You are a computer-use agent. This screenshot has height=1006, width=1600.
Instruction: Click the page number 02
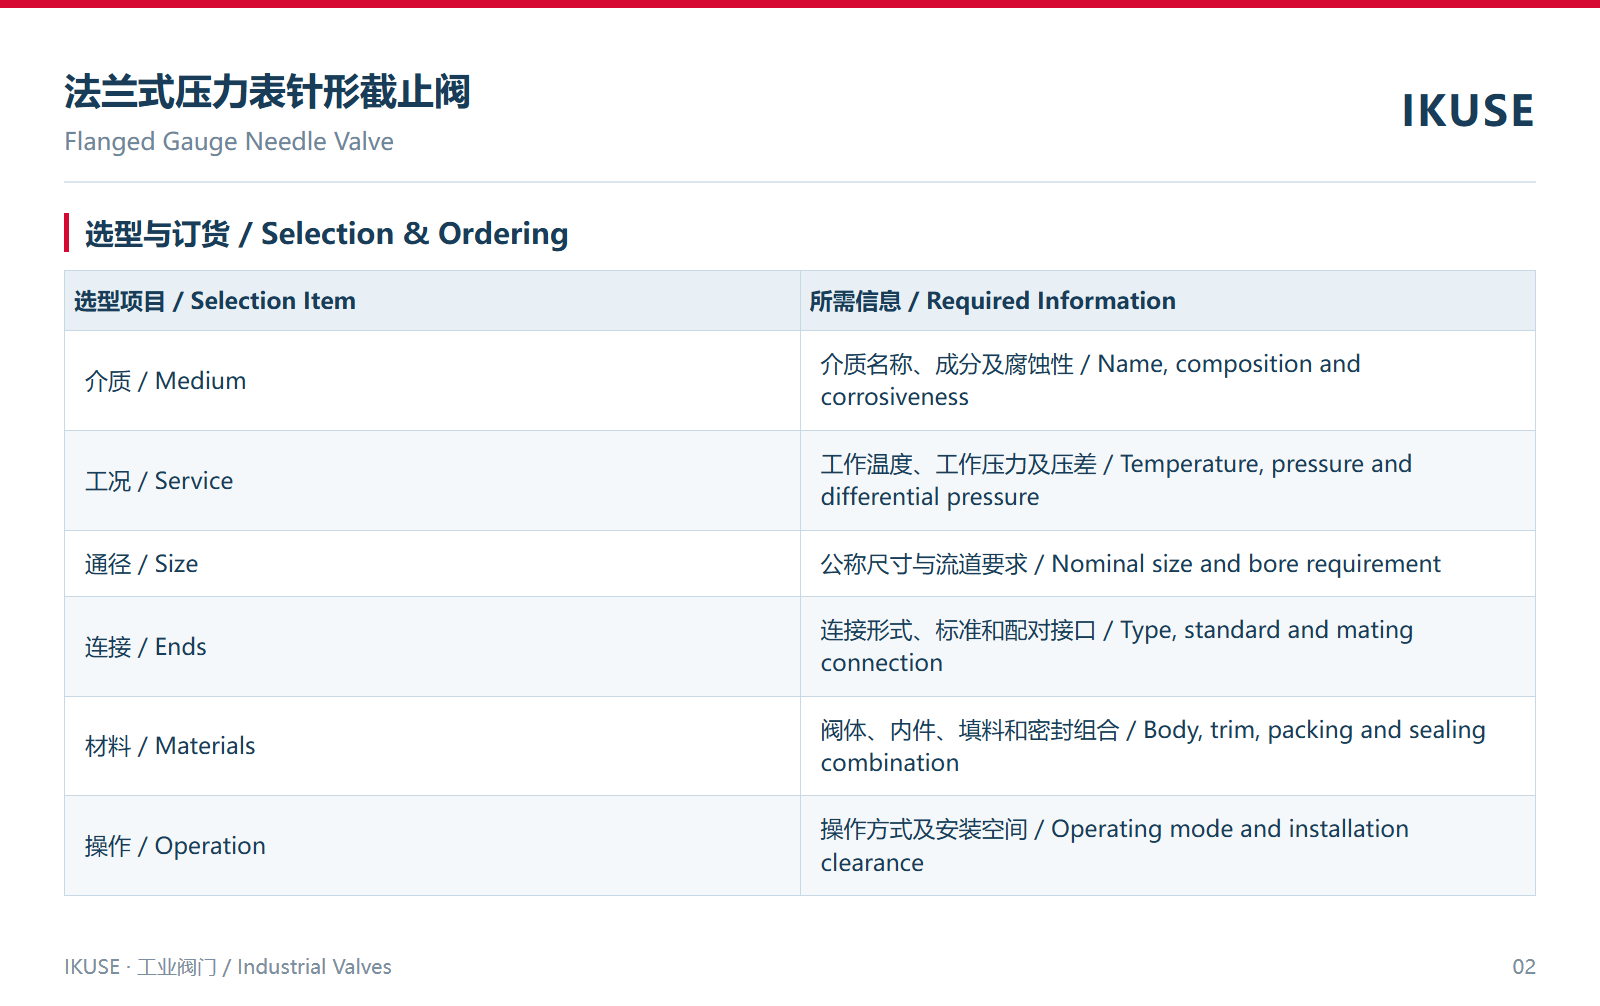[x=1524, y=967]
